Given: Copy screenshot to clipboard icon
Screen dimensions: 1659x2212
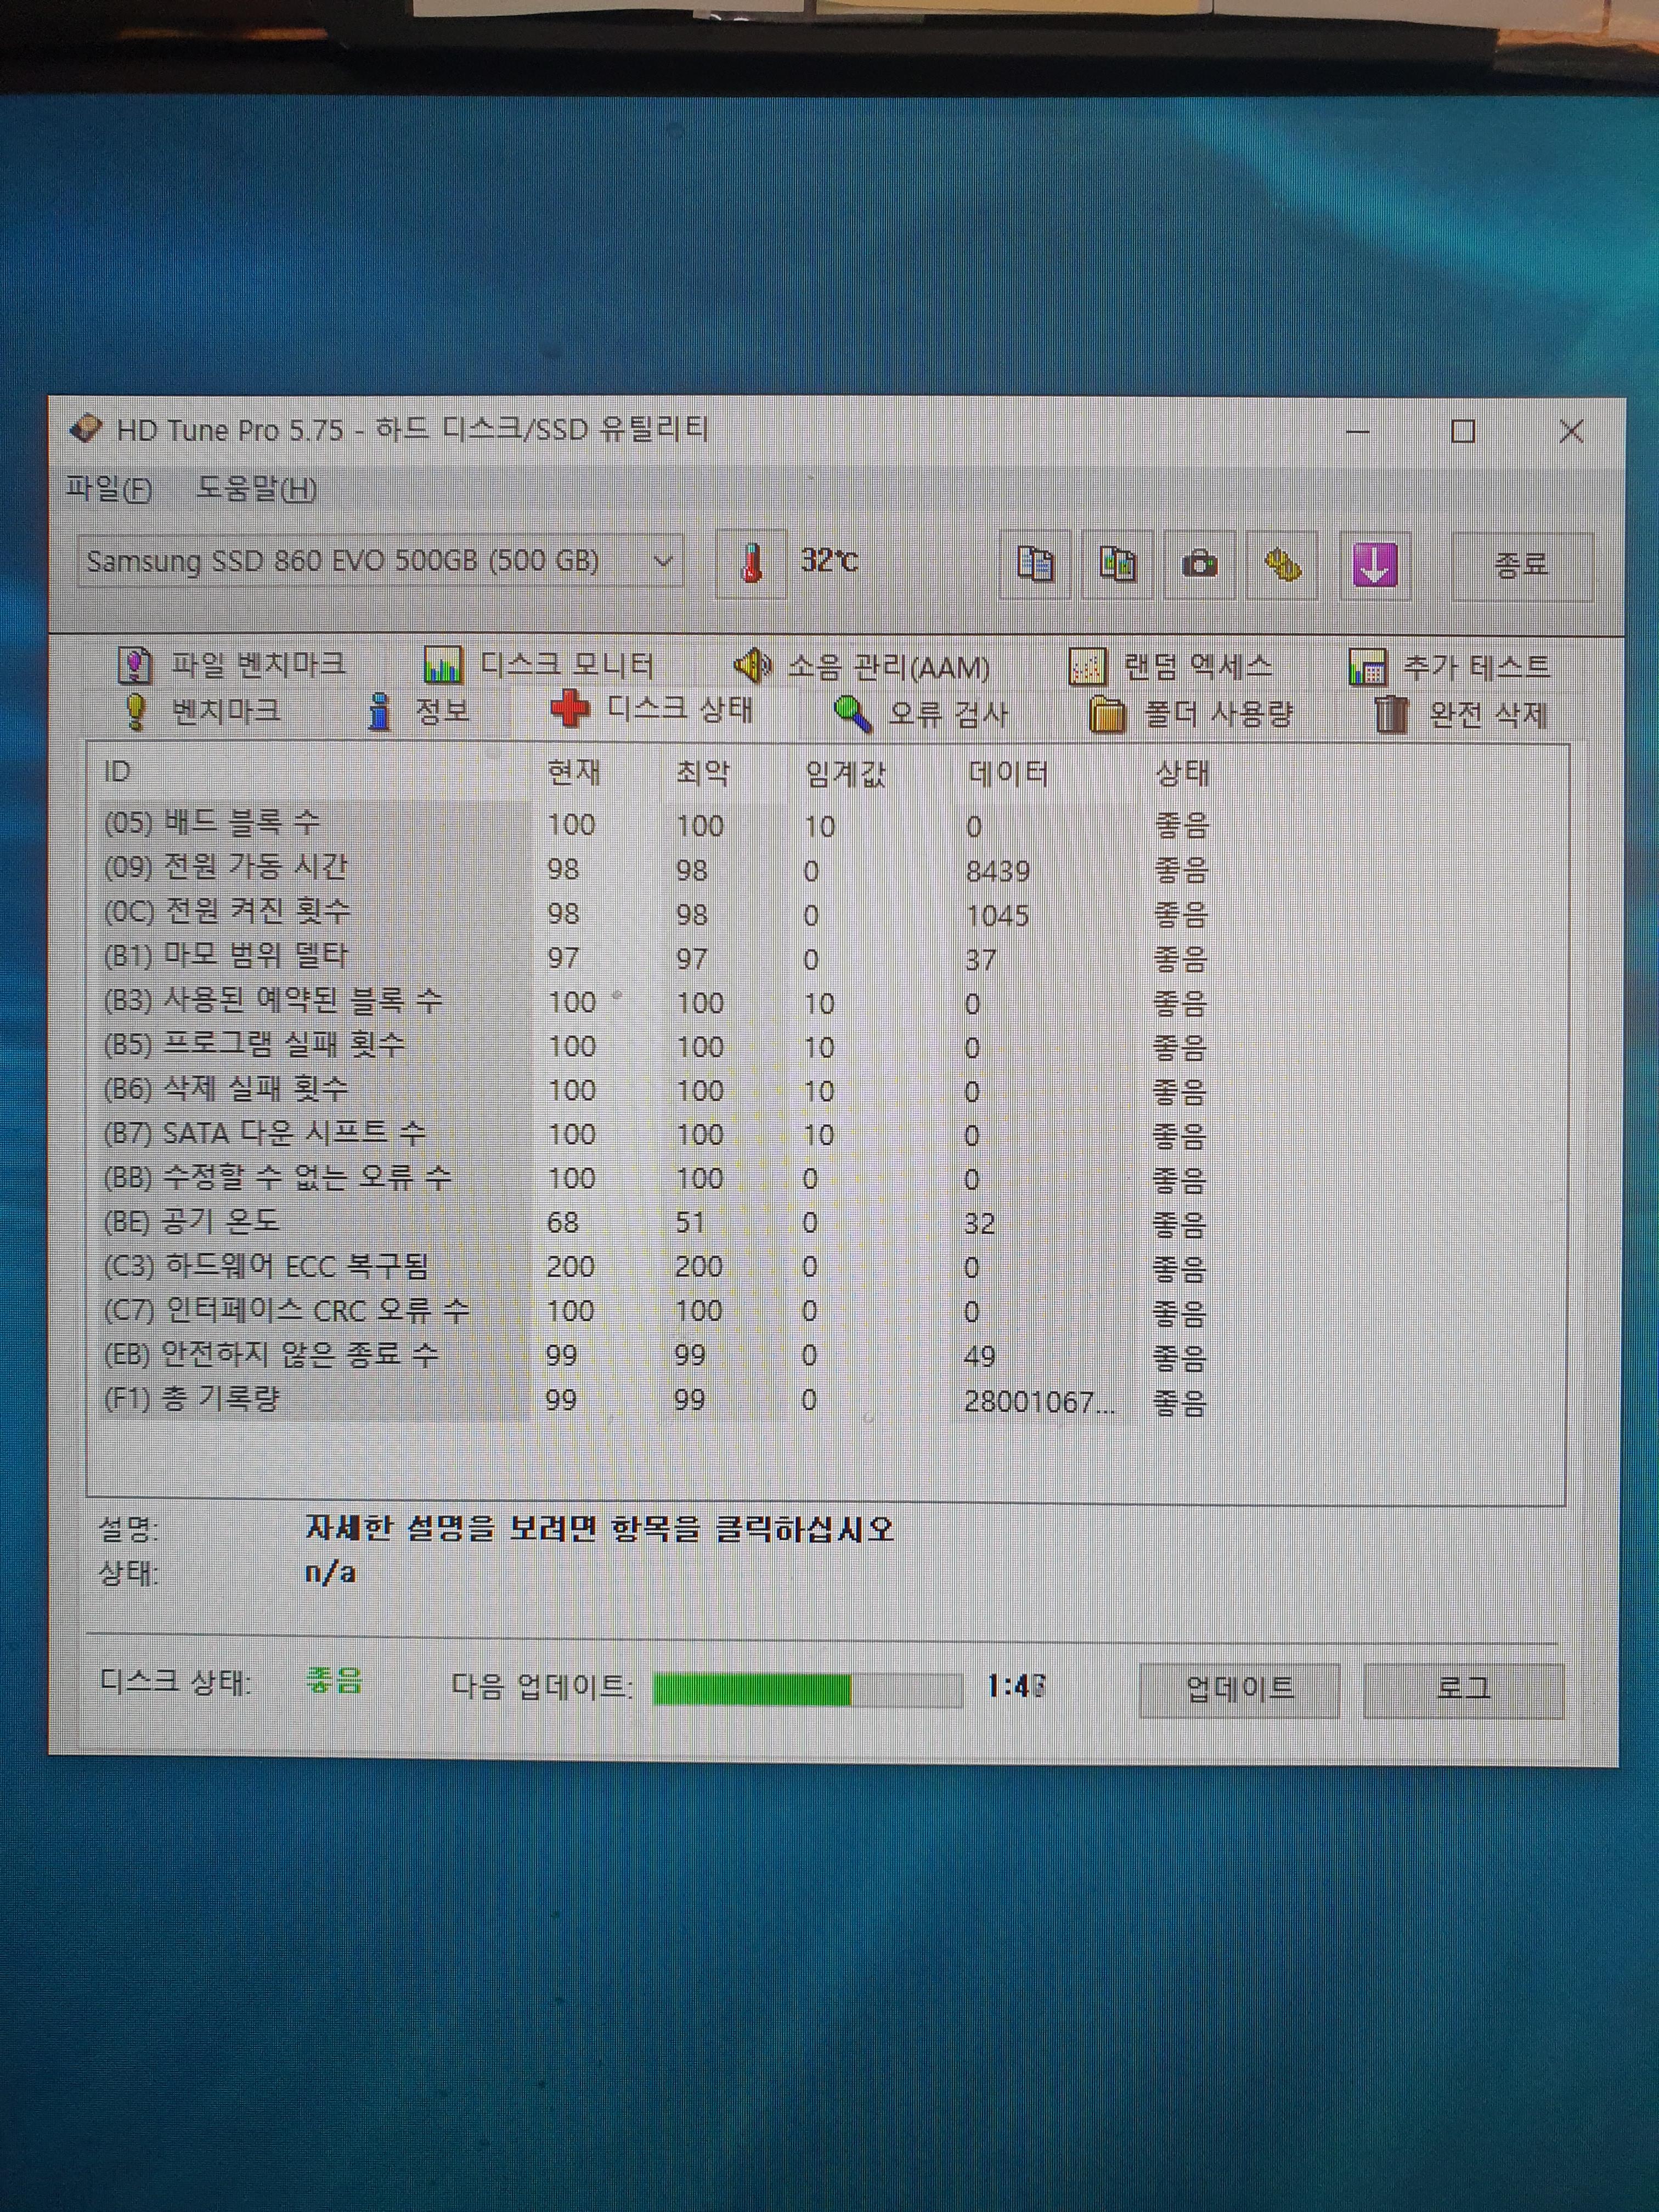Looking at the screenshot, I should [x=1117, y=565].
